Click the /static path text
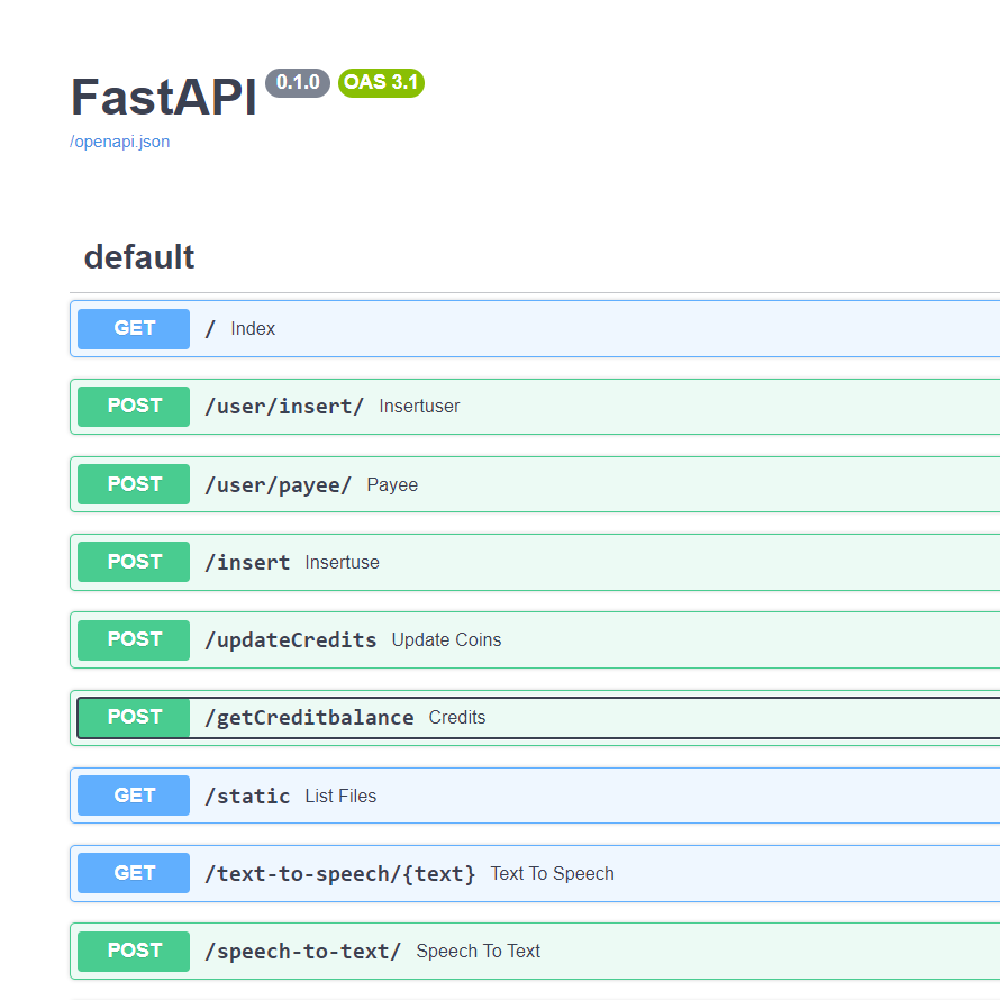The width and height of the screenshot is (1000, 1000). (247, 796)
